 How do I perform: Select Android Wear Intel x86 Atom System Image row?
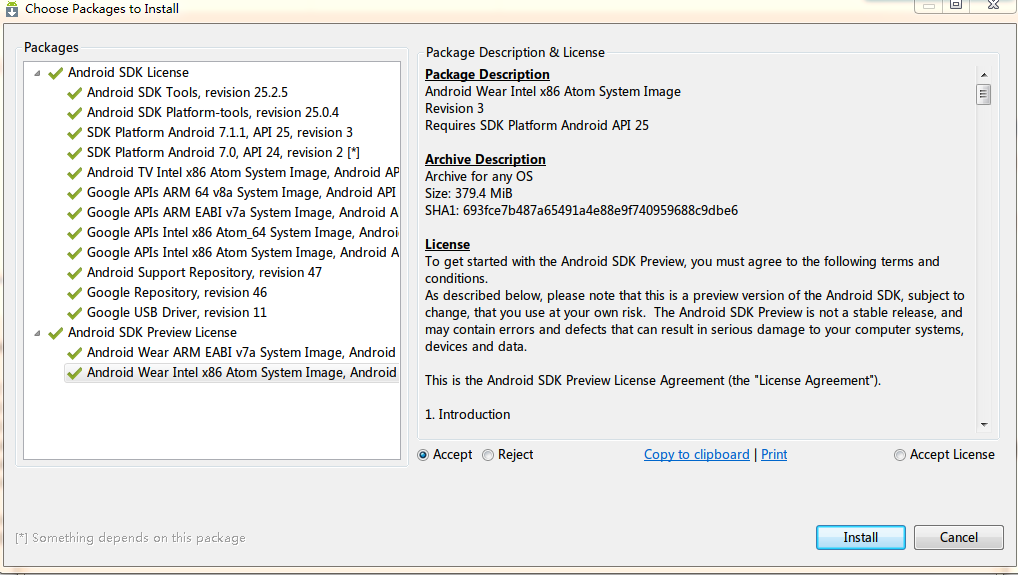point(232,373)
